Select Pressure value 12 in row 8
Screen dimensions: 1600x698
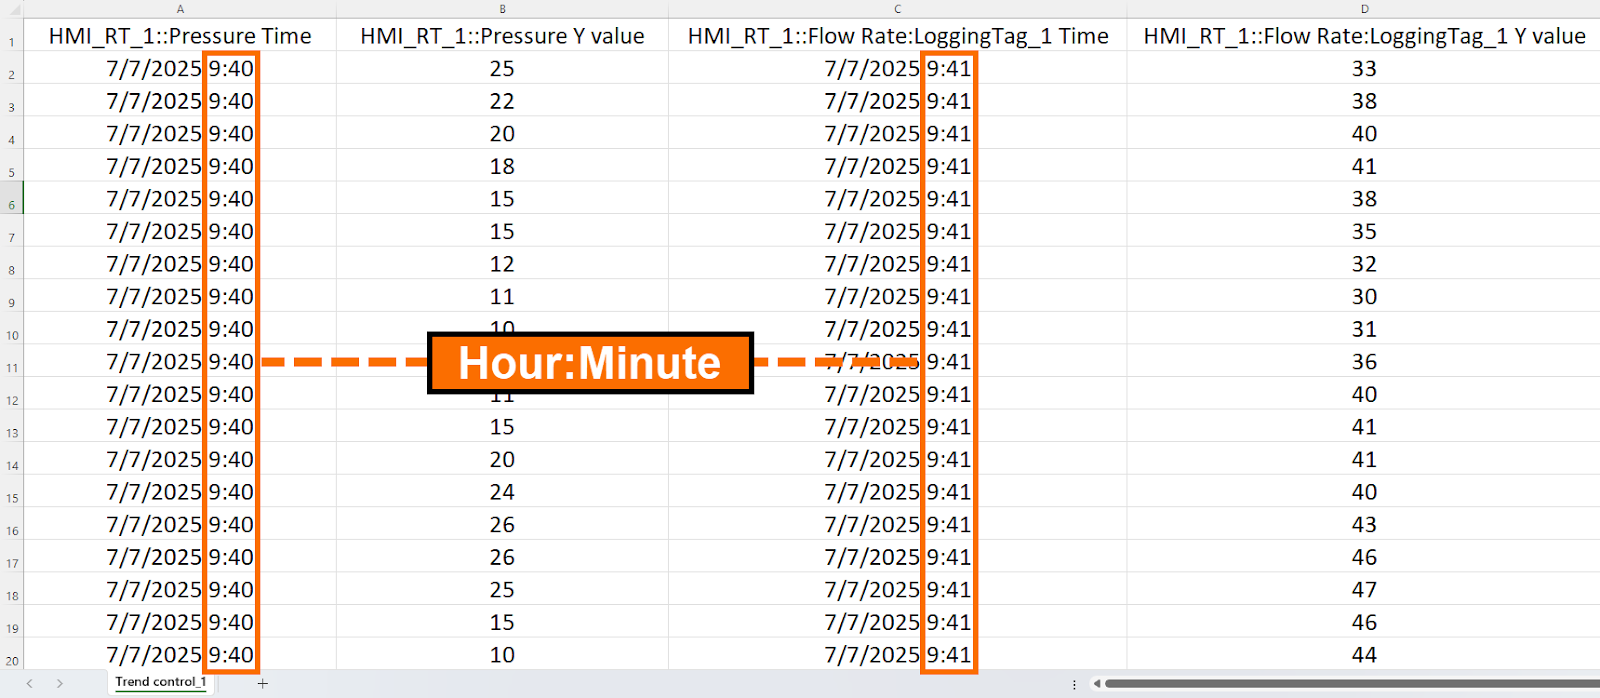pos(502,264)
